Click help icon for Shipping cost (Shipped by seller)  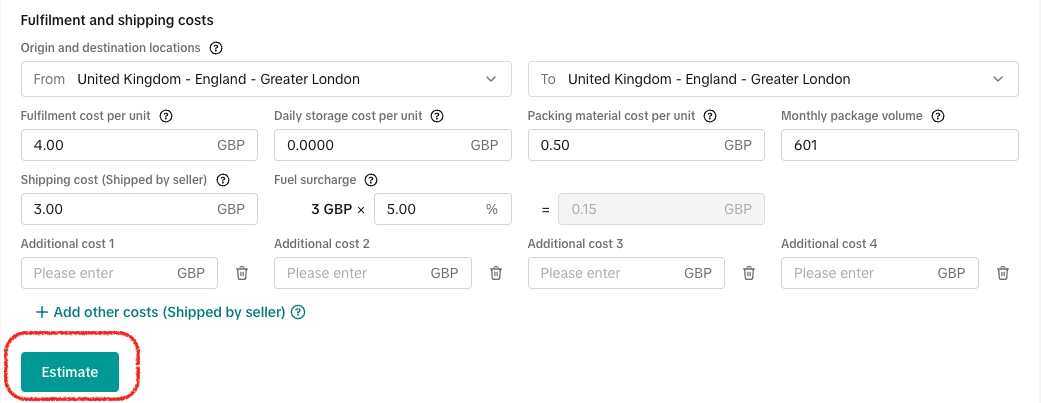pos(223,180)
